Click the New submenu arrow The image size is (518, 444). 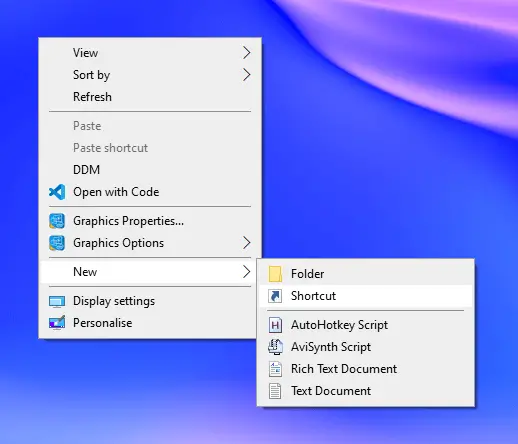point(246,272)
